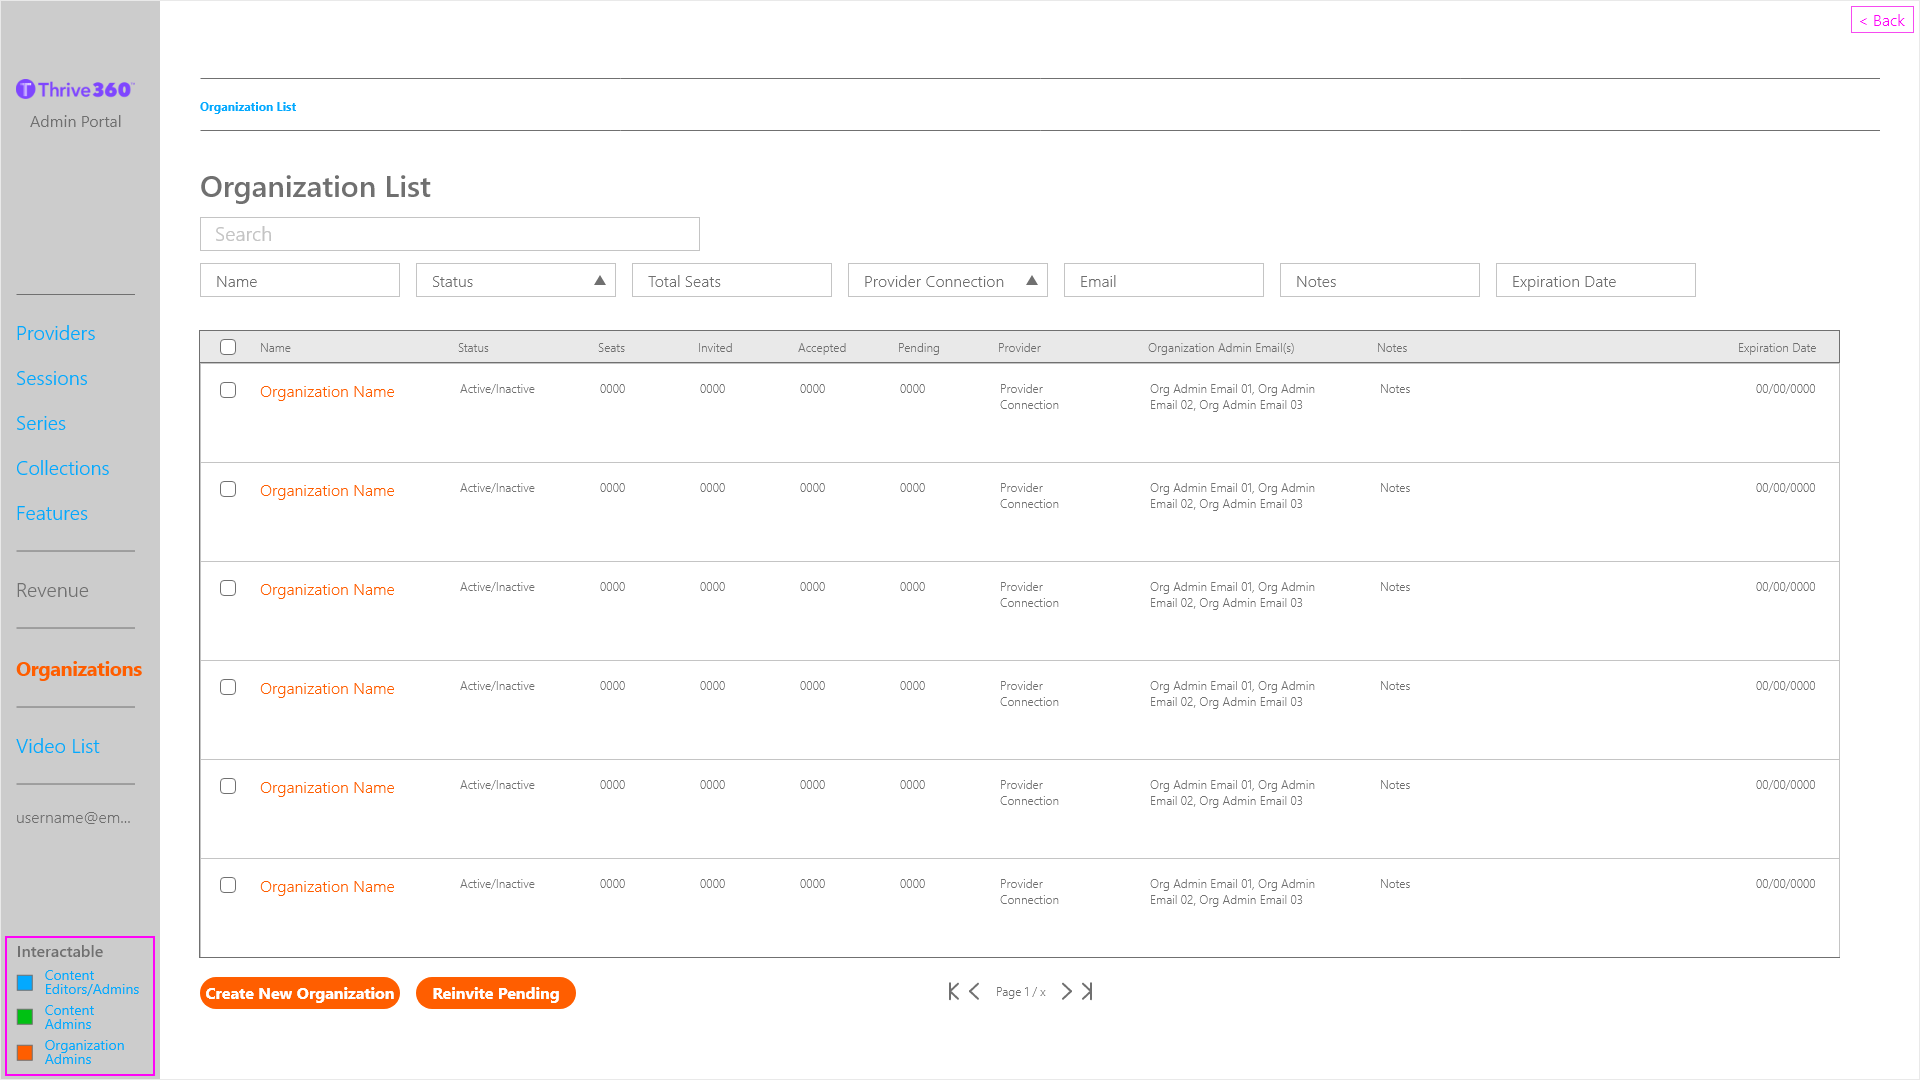Viewport: 1920px width, 1080px height.
Task: Click the green Content Admins legend square
Action: coord(25,1018)
